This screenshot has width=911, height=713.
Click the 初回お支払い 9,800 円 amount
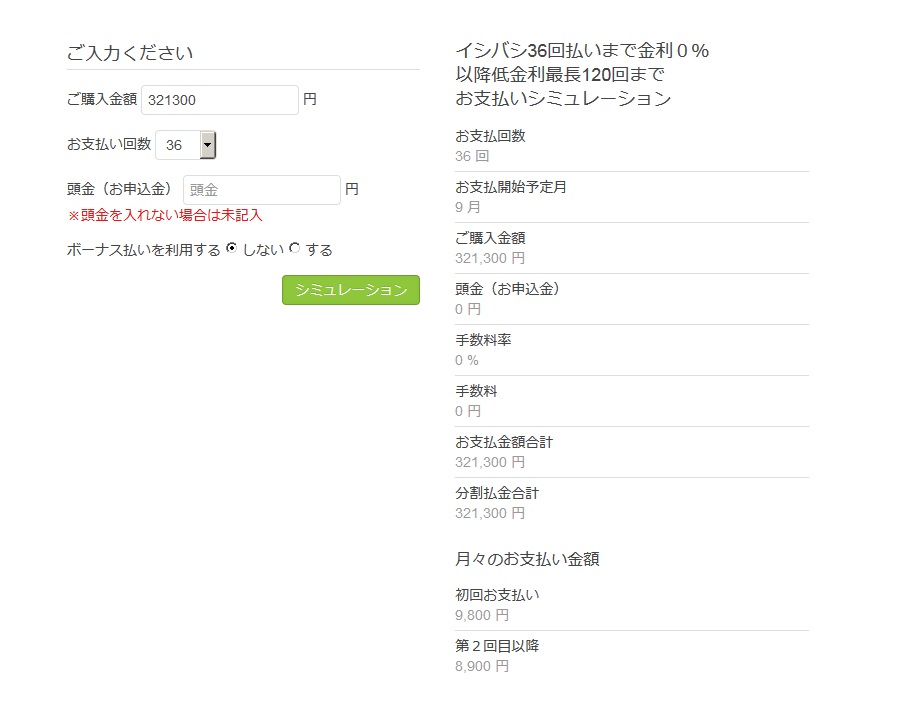pyautogui.click(x=482, y=615)
